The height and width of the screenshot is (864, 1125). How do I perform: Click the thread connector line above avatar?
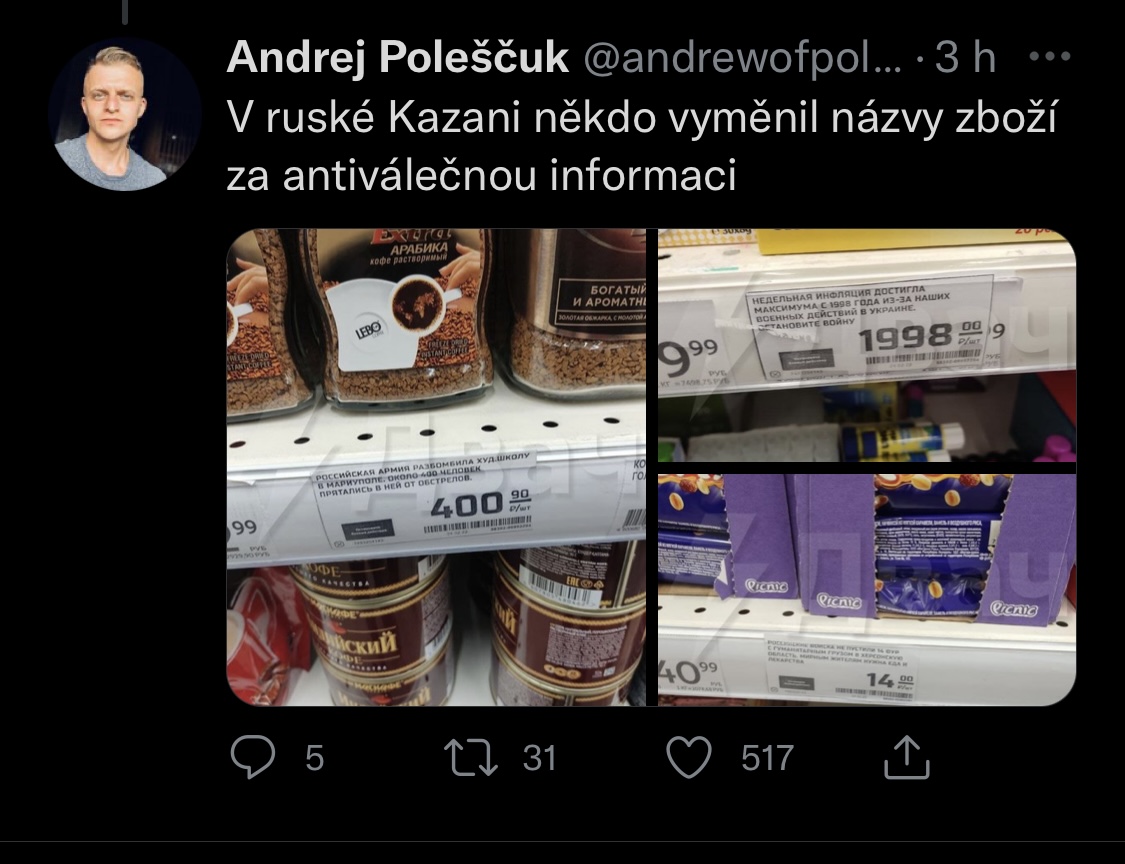click(x=125, y=12)
